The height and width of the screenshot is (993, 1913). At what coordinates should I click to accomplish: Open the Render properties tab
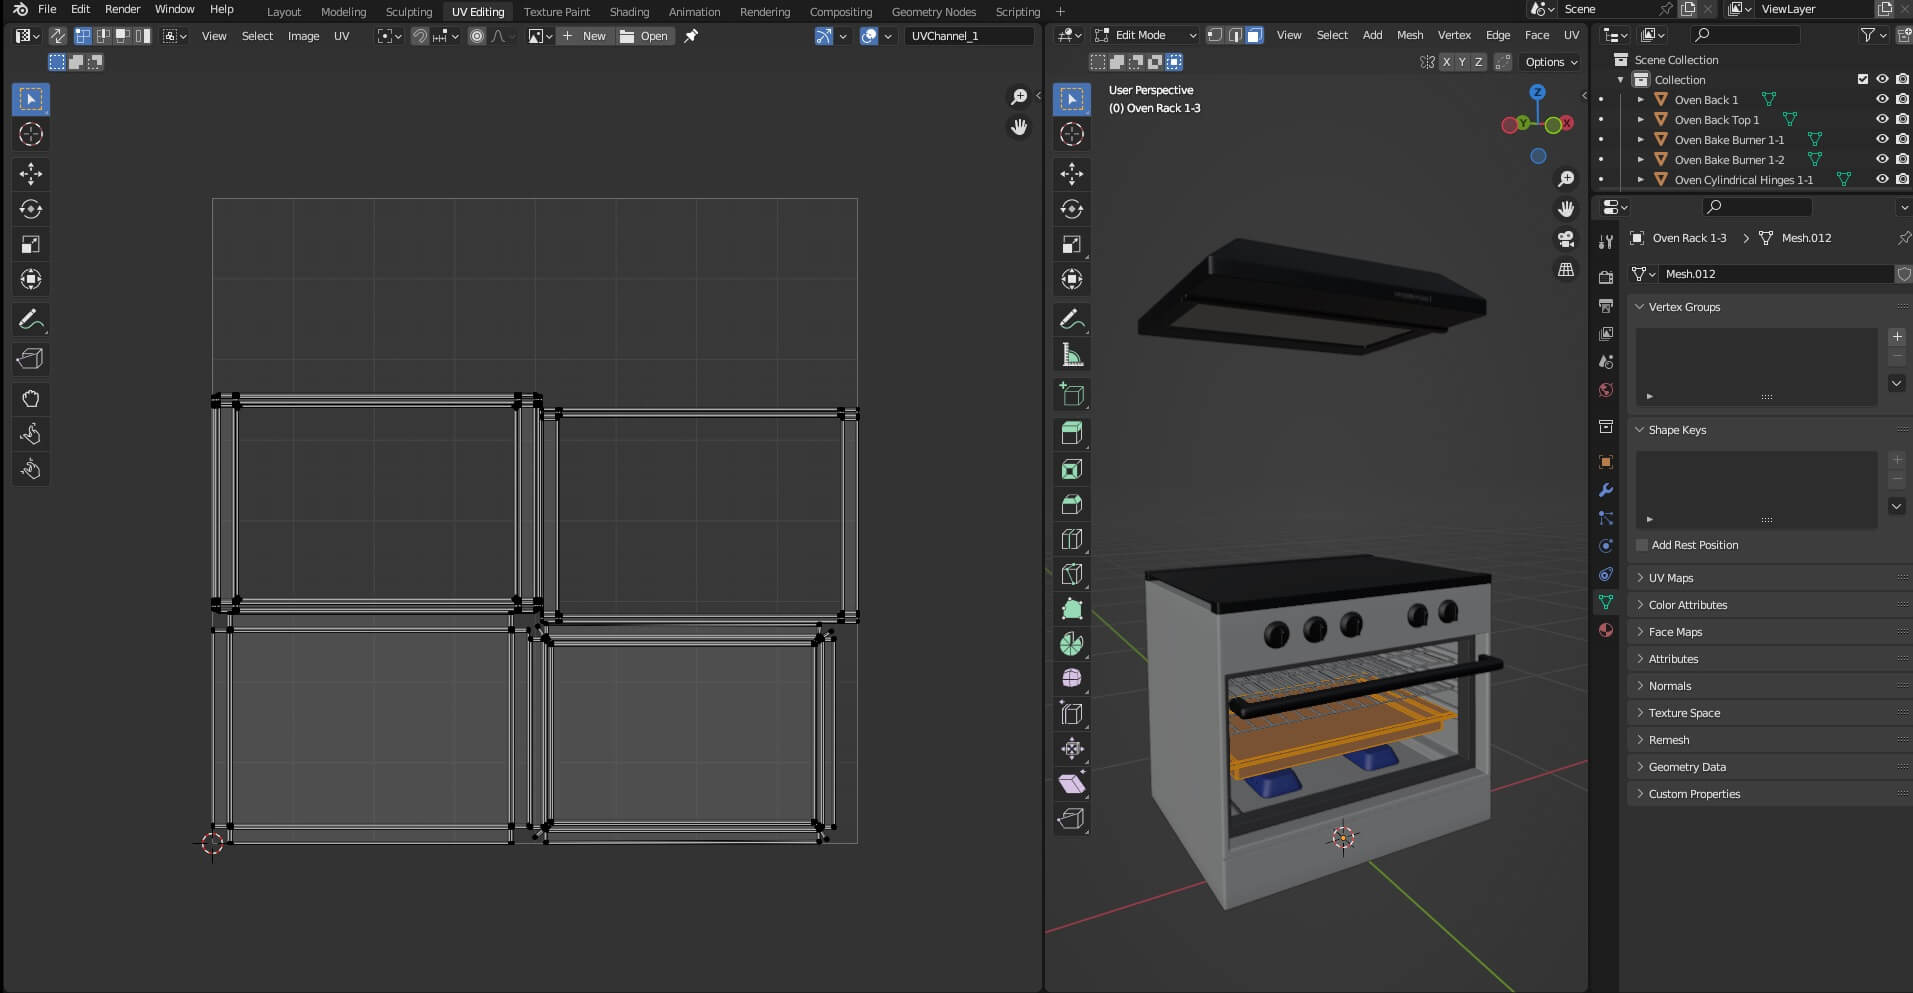(x=1605, y=277)
